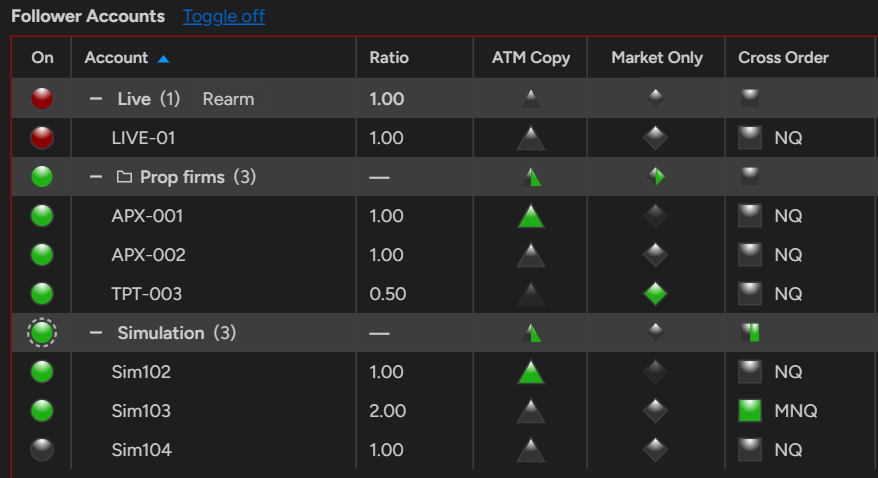This screenshot has height=478, width=878.
Task: Toggle the Simulation group status light
Action: 42,332
